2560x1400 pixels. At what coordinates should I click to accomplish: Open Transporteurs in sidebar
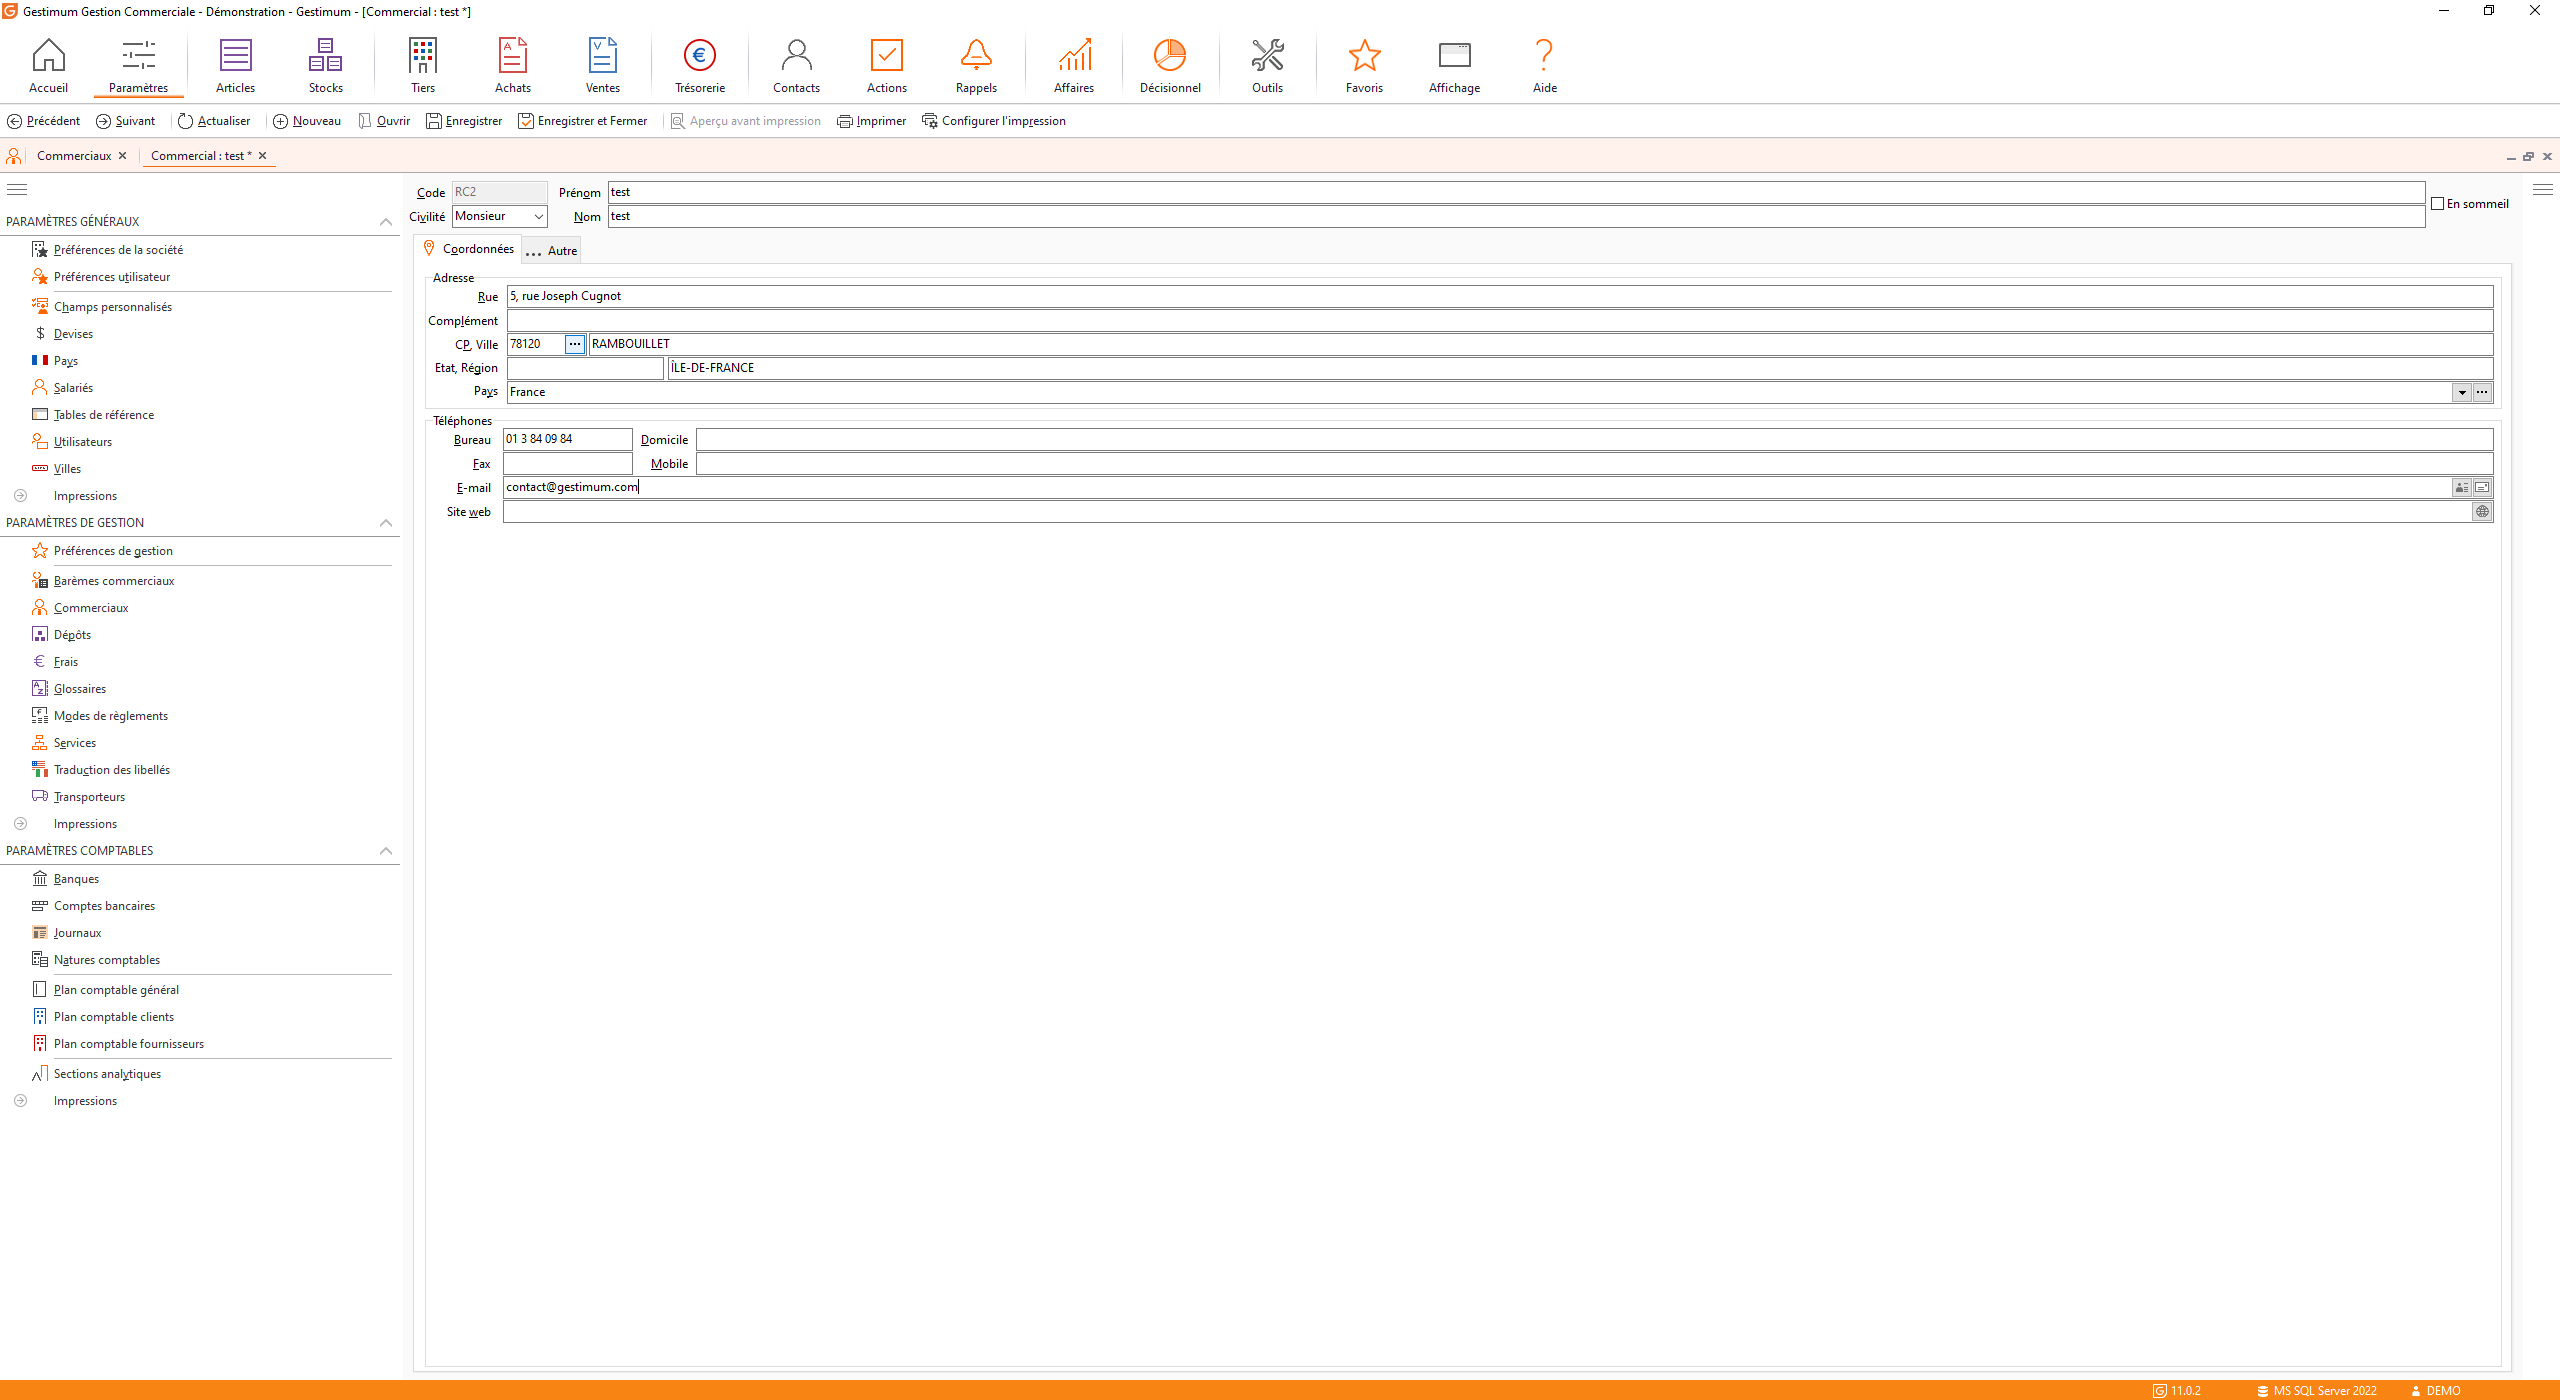[x=89, y=797]
